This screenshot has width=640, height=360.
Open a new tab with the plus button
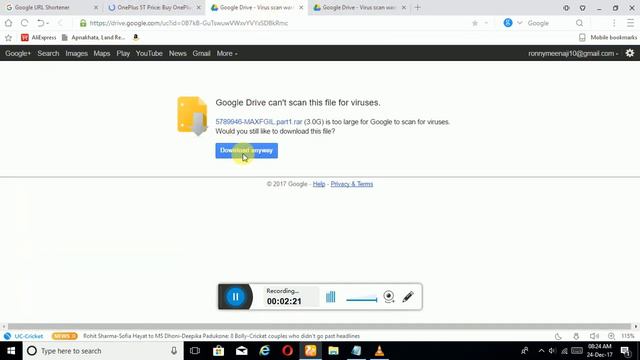tap(418, 7)
